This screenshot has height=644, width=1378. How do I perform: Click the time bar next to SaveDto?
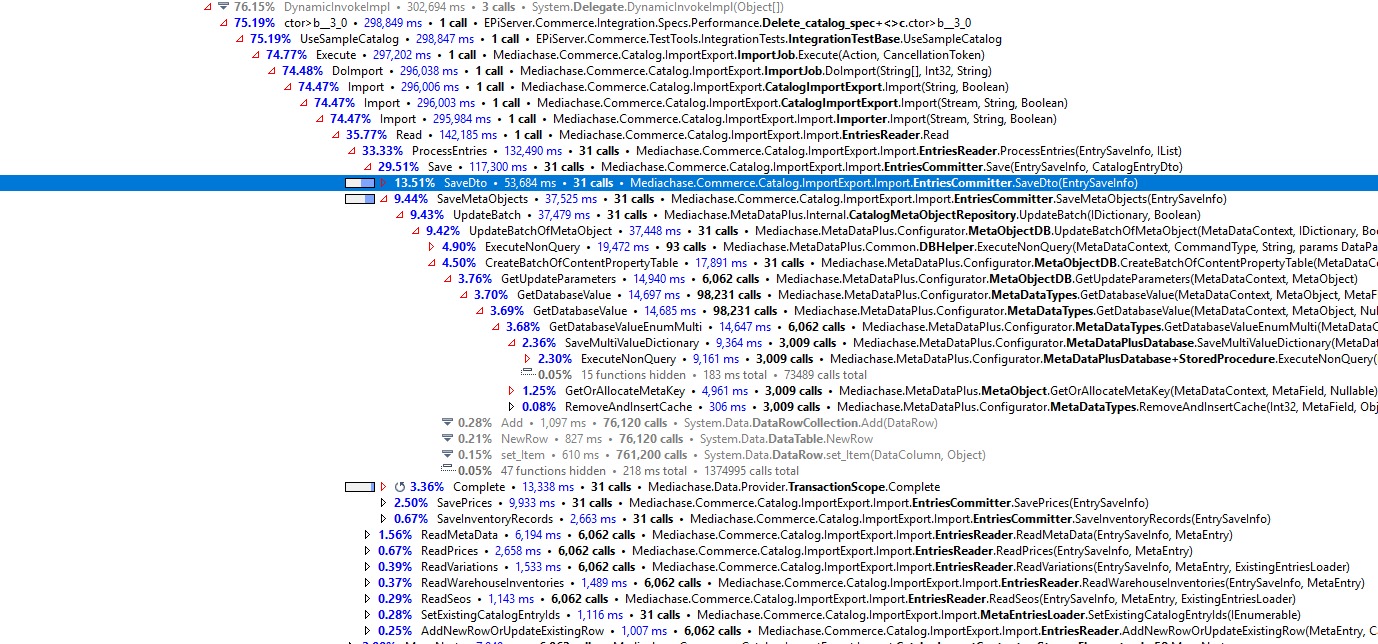coord(359,183)
